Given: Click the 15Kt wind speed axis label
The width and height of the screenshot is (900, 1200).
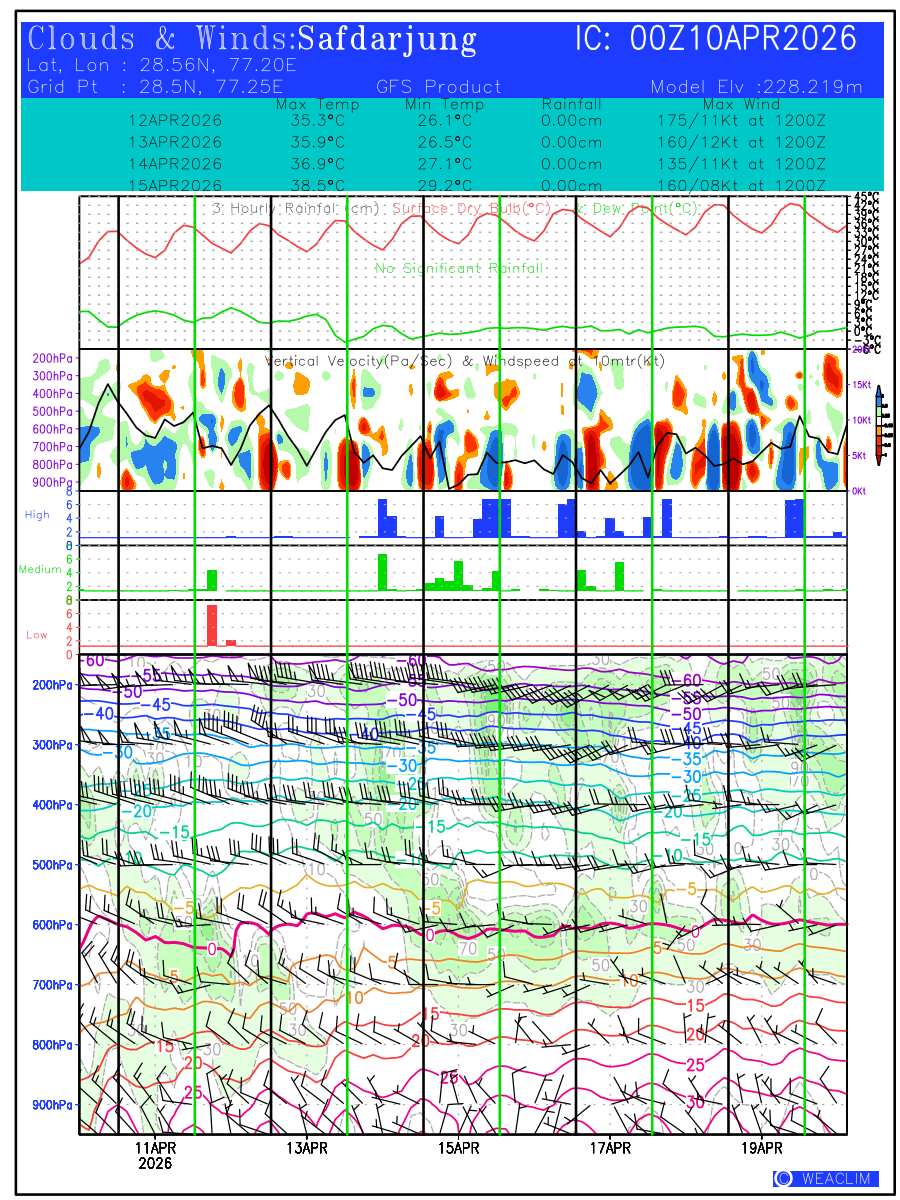Looking at the screenshot, I should (x=862, y=385).
